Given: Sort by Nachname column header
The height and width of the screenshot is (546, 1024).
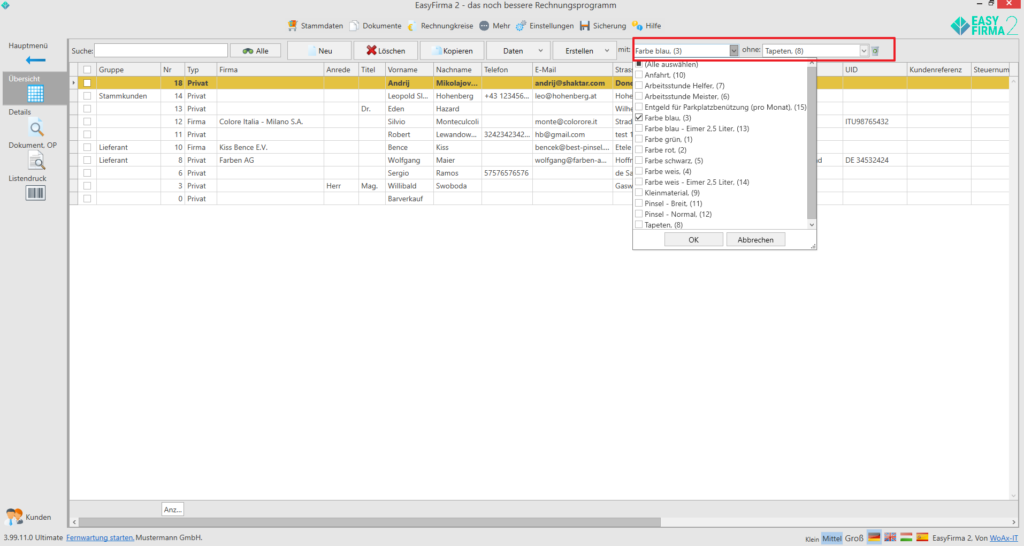Looking at the screenshot, I should tap(457, 69).
